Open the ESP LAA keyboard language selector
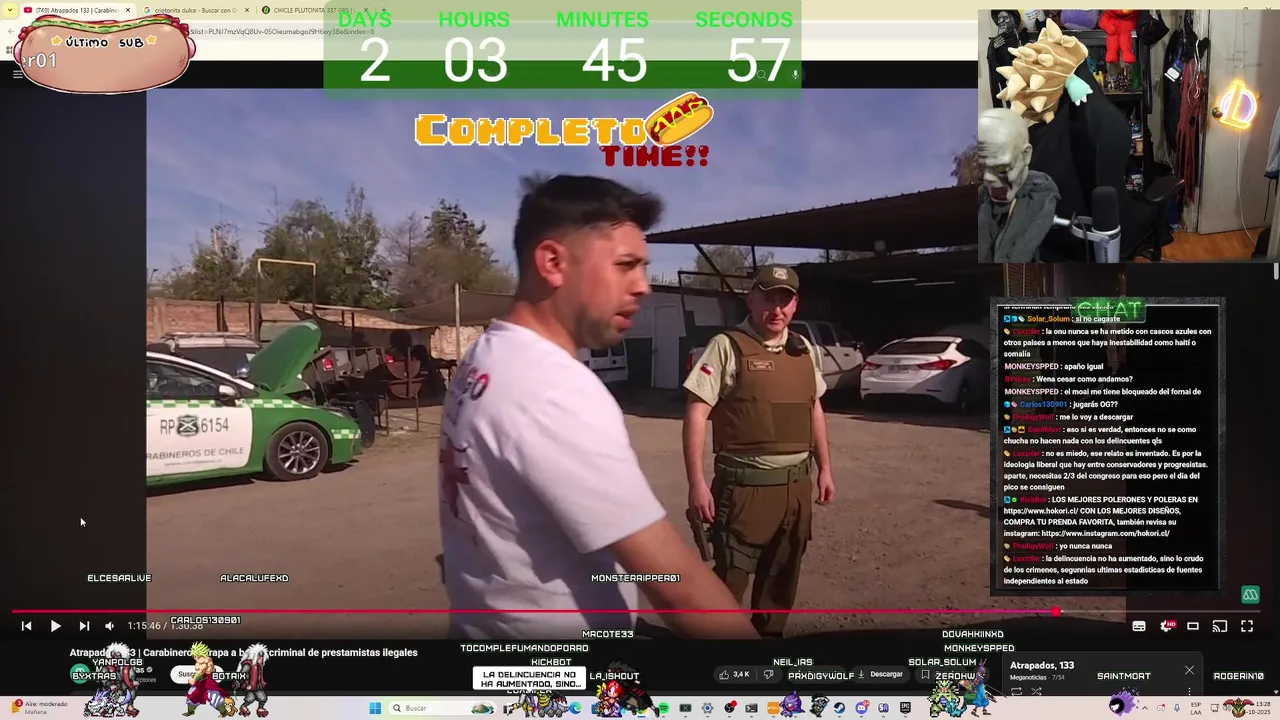Viewport: 1280px width, 720px height. click(x=1196, y=708)
